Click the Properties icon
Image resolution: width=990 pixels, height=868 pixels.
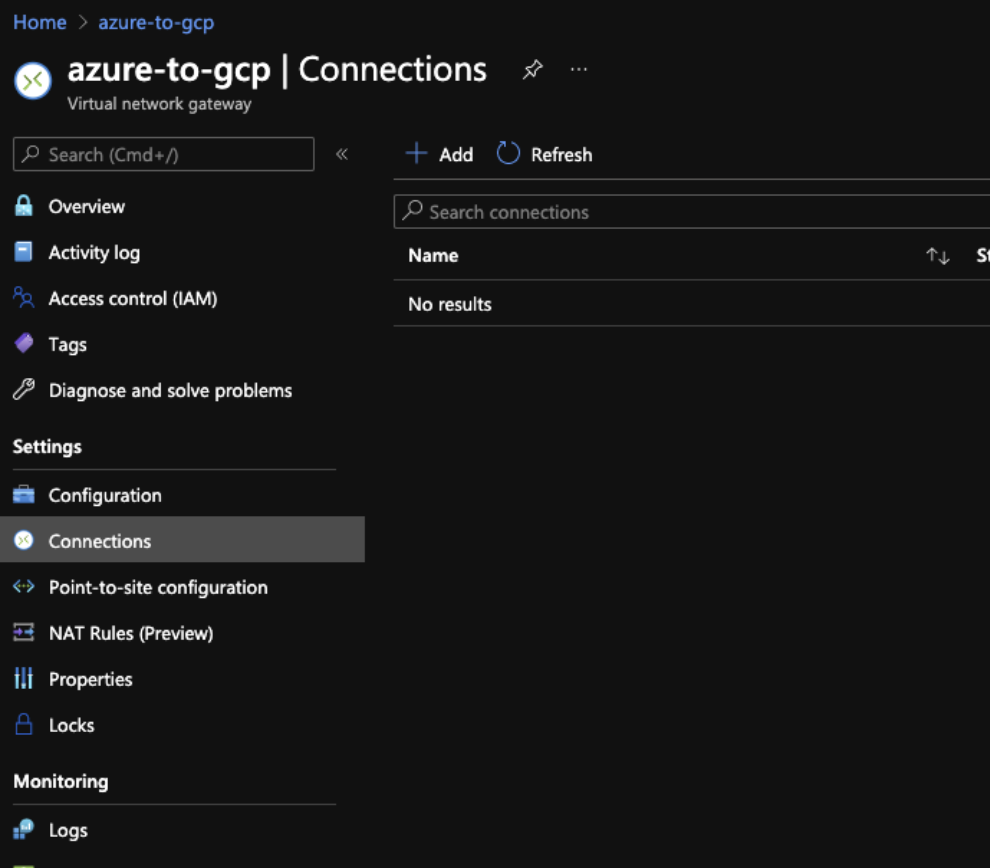(23, 679)
